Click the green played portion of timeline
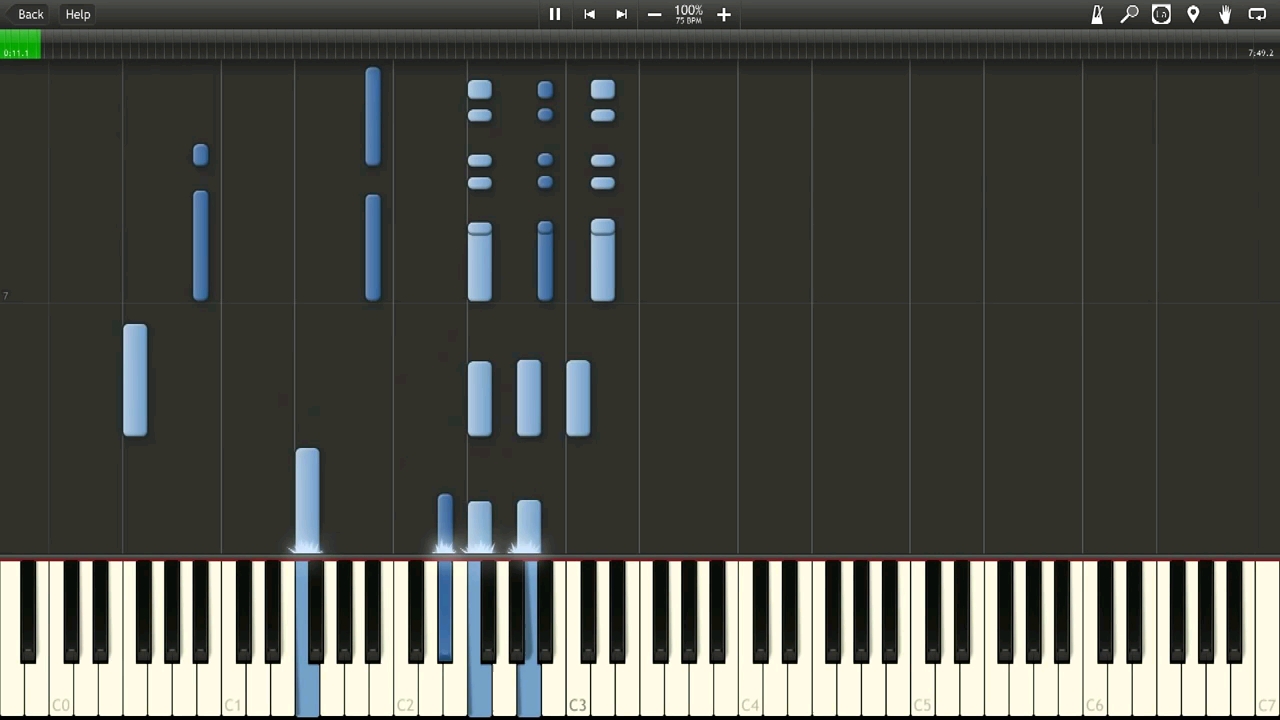Screen dimensions: 1280x720 [x=20, y=46]
